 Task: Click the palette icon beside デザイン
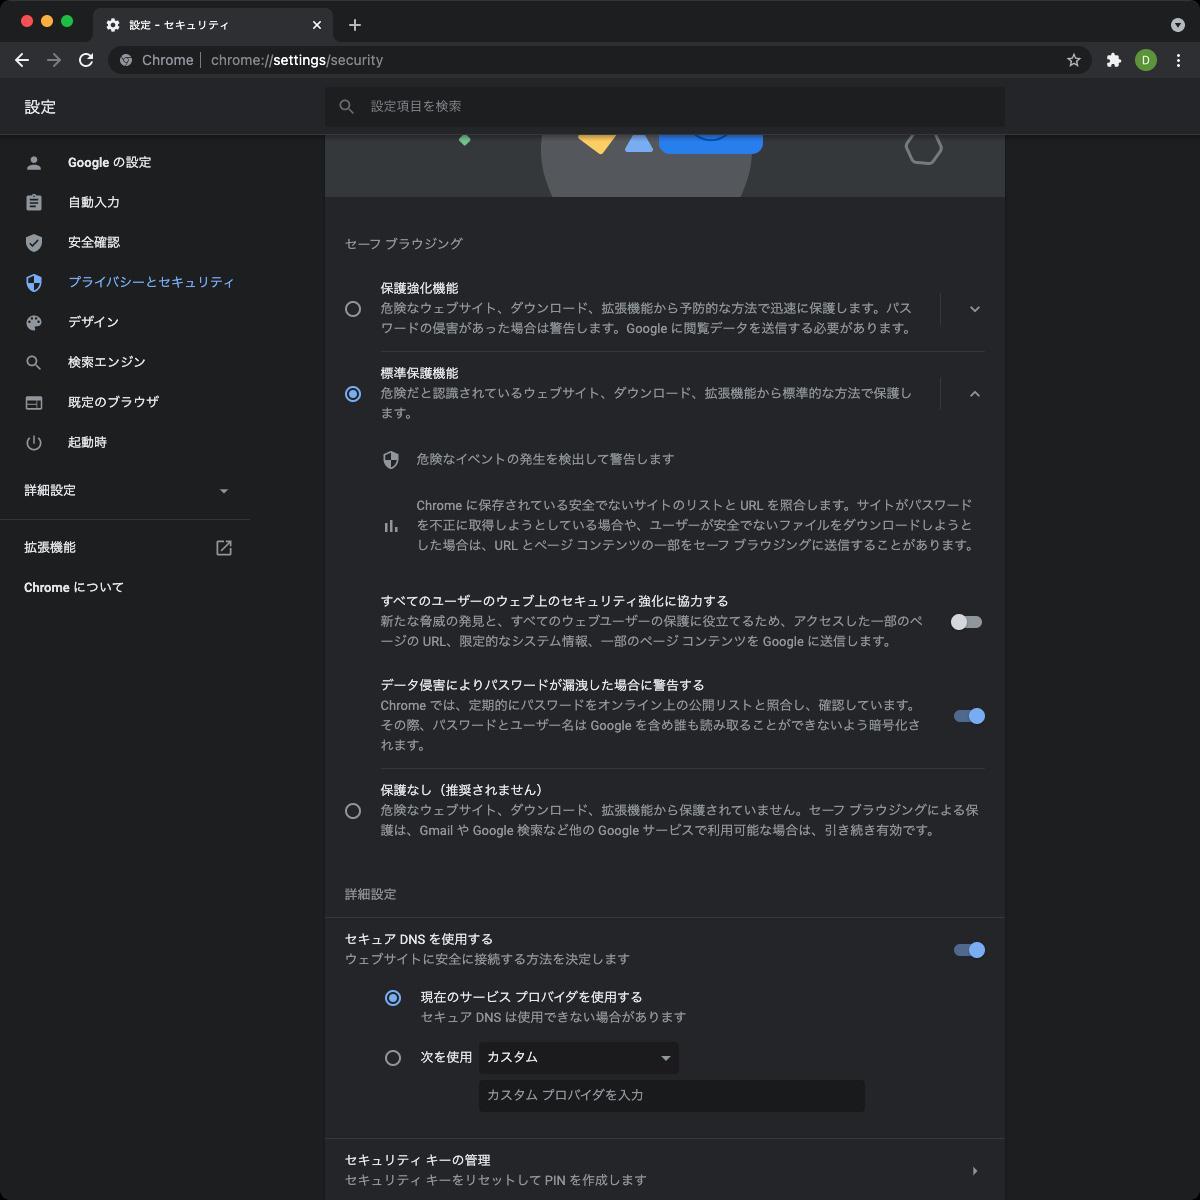click(34, 322)
